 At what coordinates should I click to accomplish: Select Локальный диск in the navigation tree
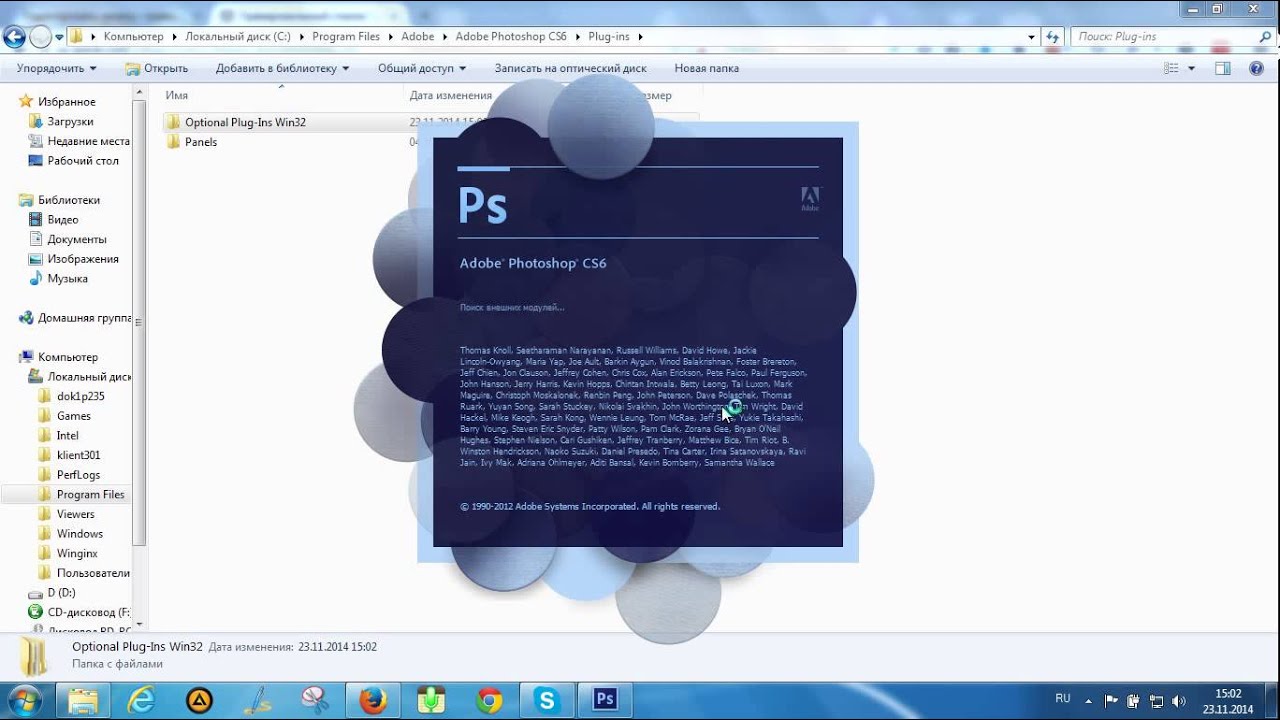[x=90, y=377]
